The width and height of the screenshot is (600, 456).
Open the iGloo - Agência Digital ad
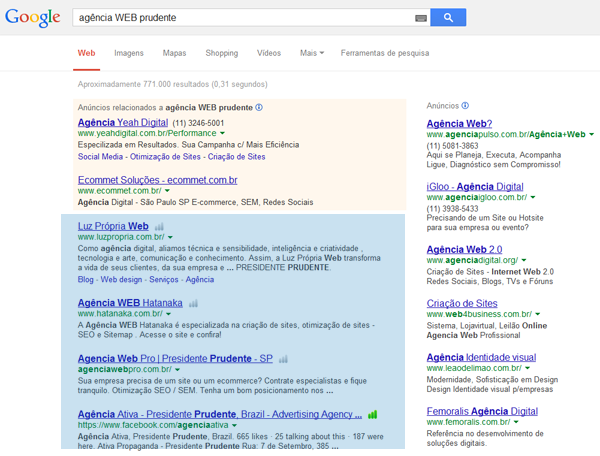[475, 187]
